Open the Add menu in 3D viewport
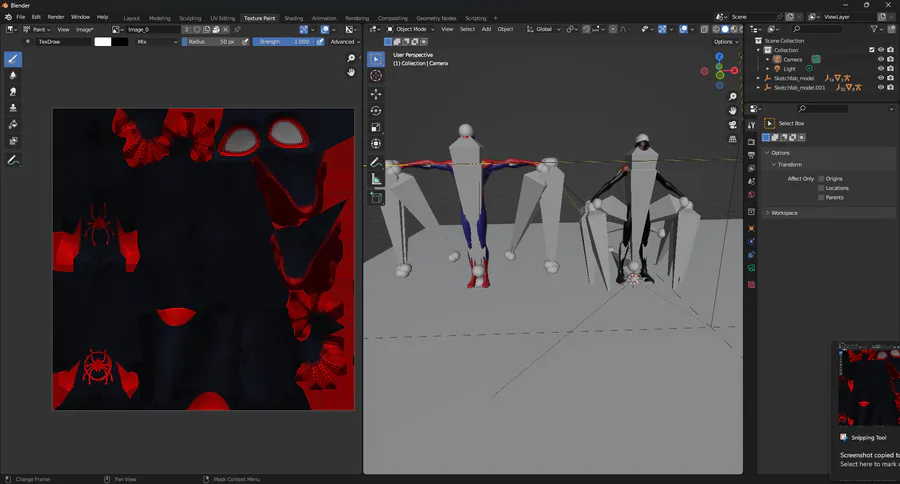The width and height of the screenshot is (900, 484). click(486, 29)
